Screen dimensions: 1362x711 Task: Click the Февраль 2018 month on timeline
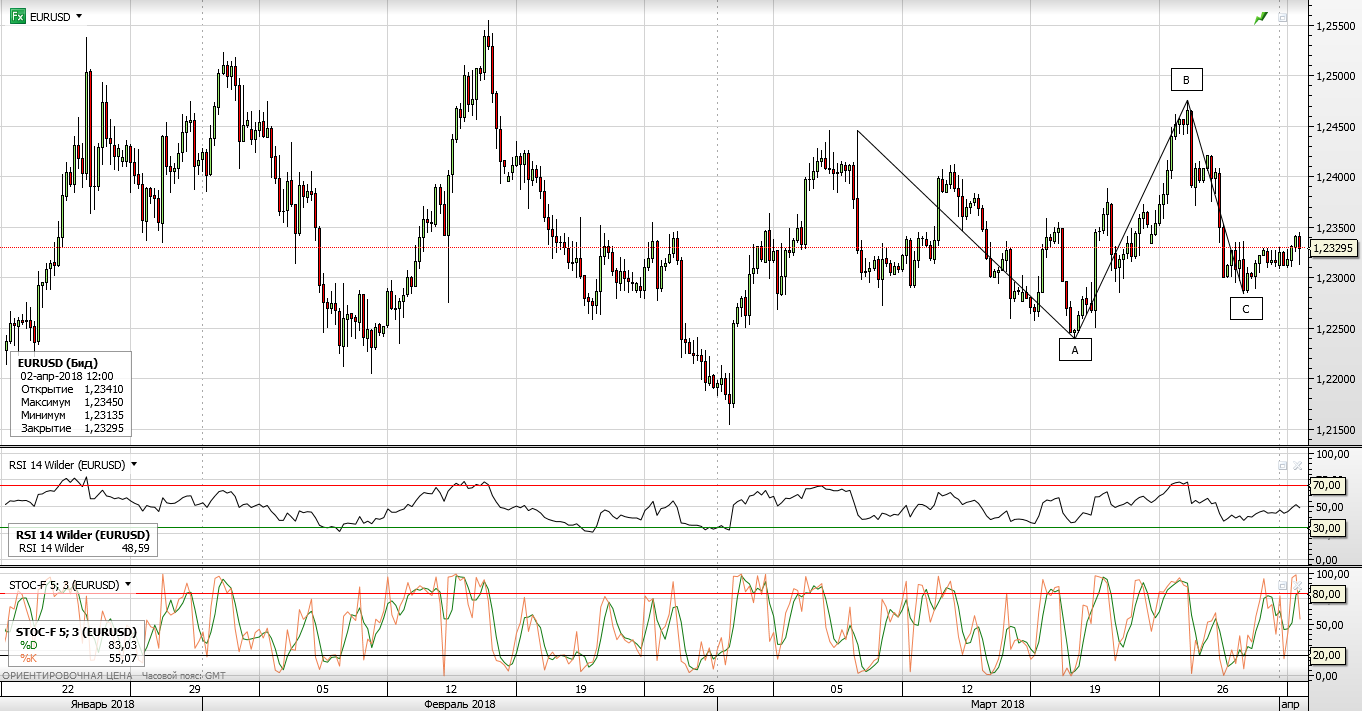coord(460,704)
